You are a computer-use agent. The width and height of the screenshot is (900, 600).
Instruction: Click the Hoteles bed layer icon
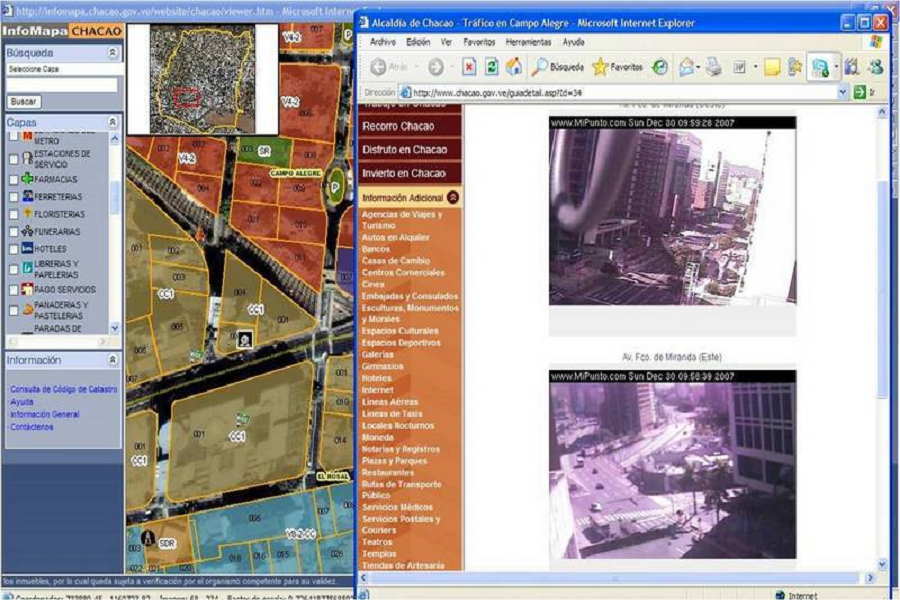point(27,248)
